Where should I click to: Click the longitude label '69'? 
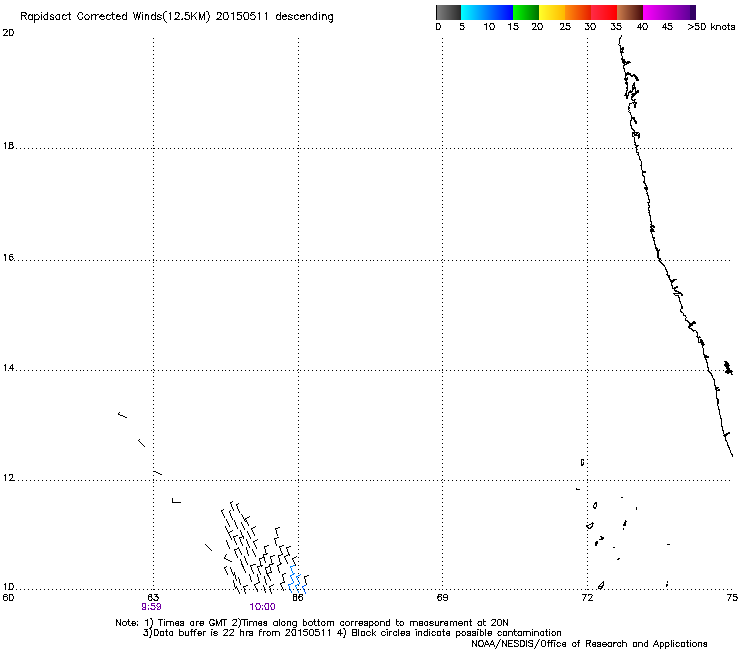pyautogui.click(x=442, y=598)
